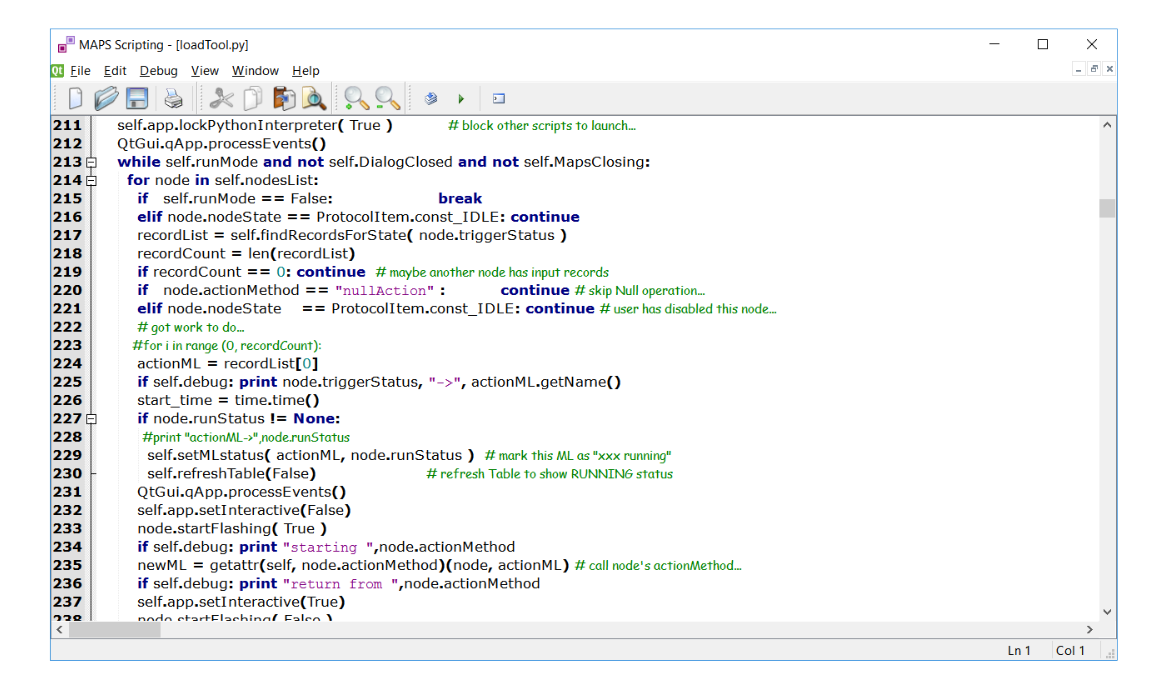The image size is (1155, 691).
Task: Click the Qt logo icon in menu bar
Action: (x=57, y=71)
